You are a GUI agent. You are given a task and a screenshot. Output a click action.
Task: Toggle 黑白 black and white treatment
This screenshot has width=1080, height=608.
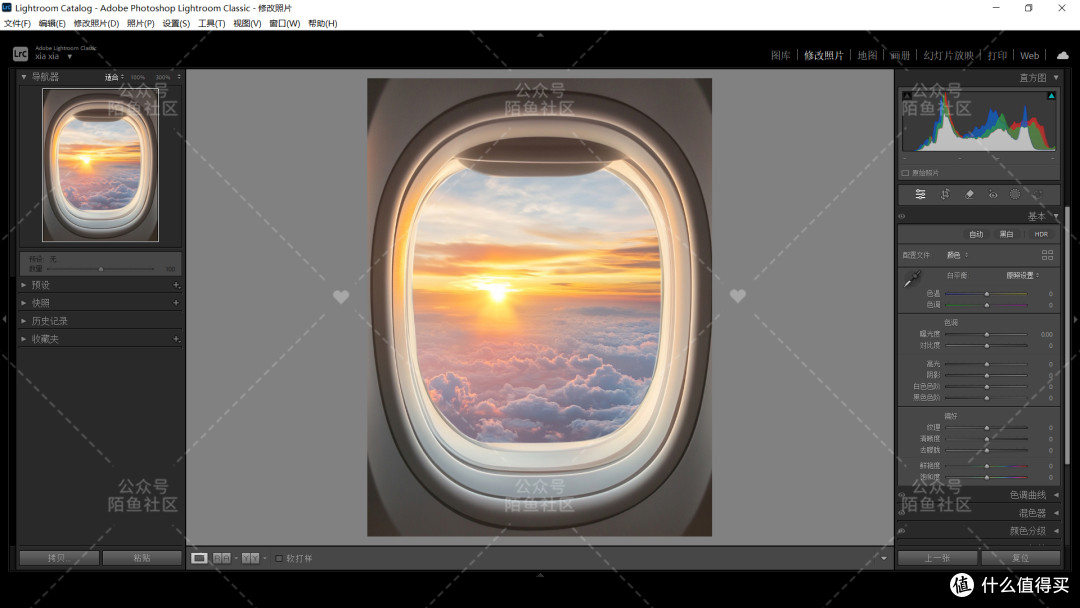[x=1006, y=234]
